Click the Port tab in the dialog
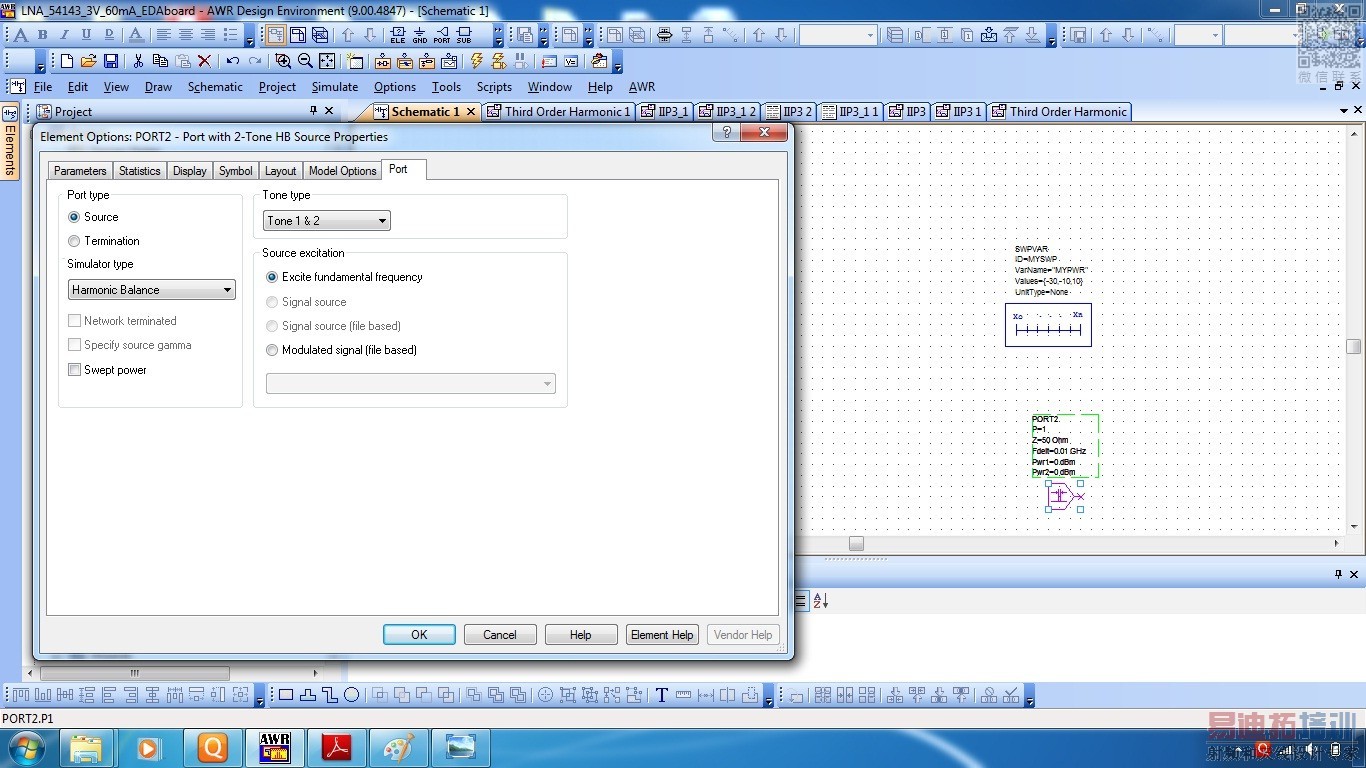Screen dimensions: 1366x768 click(398, 170)
